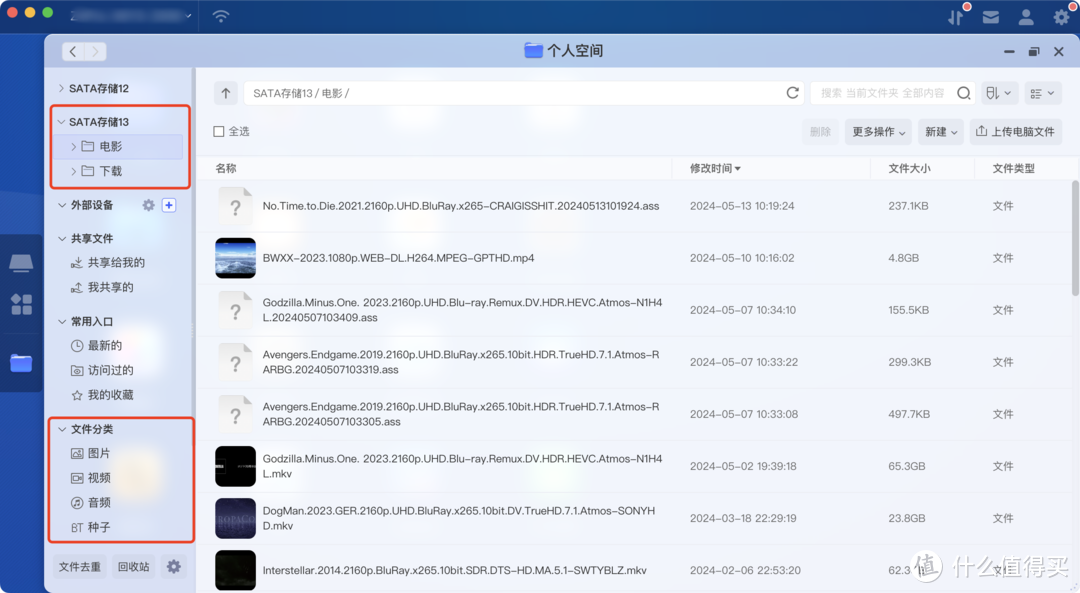This screenshot has height=593, width=1080.
Task: Collapse the 常用入口 section
Action: tap(62, 322)
